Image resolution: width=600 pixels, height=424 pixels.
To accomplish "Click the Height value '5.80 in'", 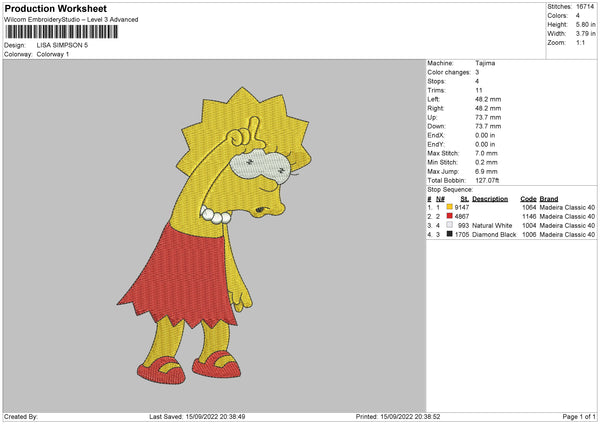I will click(x=585, y=24).
